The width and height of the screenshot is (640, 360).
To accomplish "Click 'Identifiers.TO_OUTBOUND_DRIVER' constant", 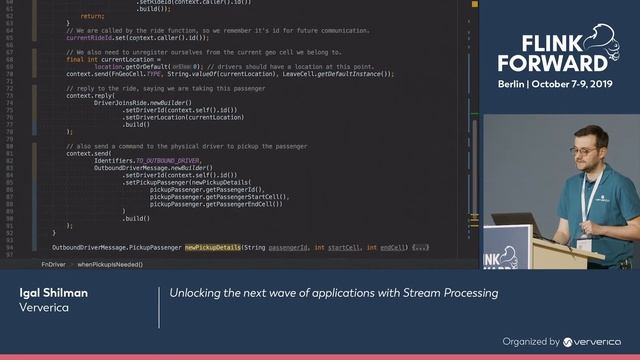I will [147, 161].
